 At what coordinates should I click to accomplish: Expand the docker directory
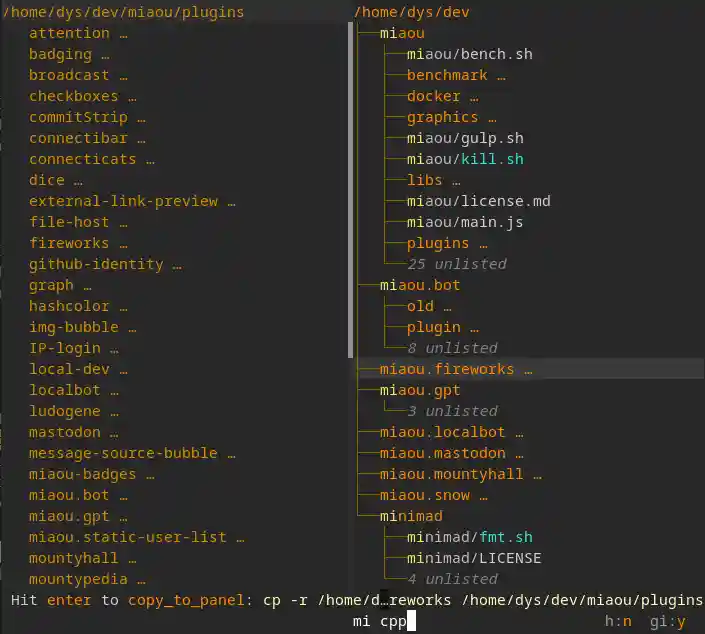click(x=433, y=96)
